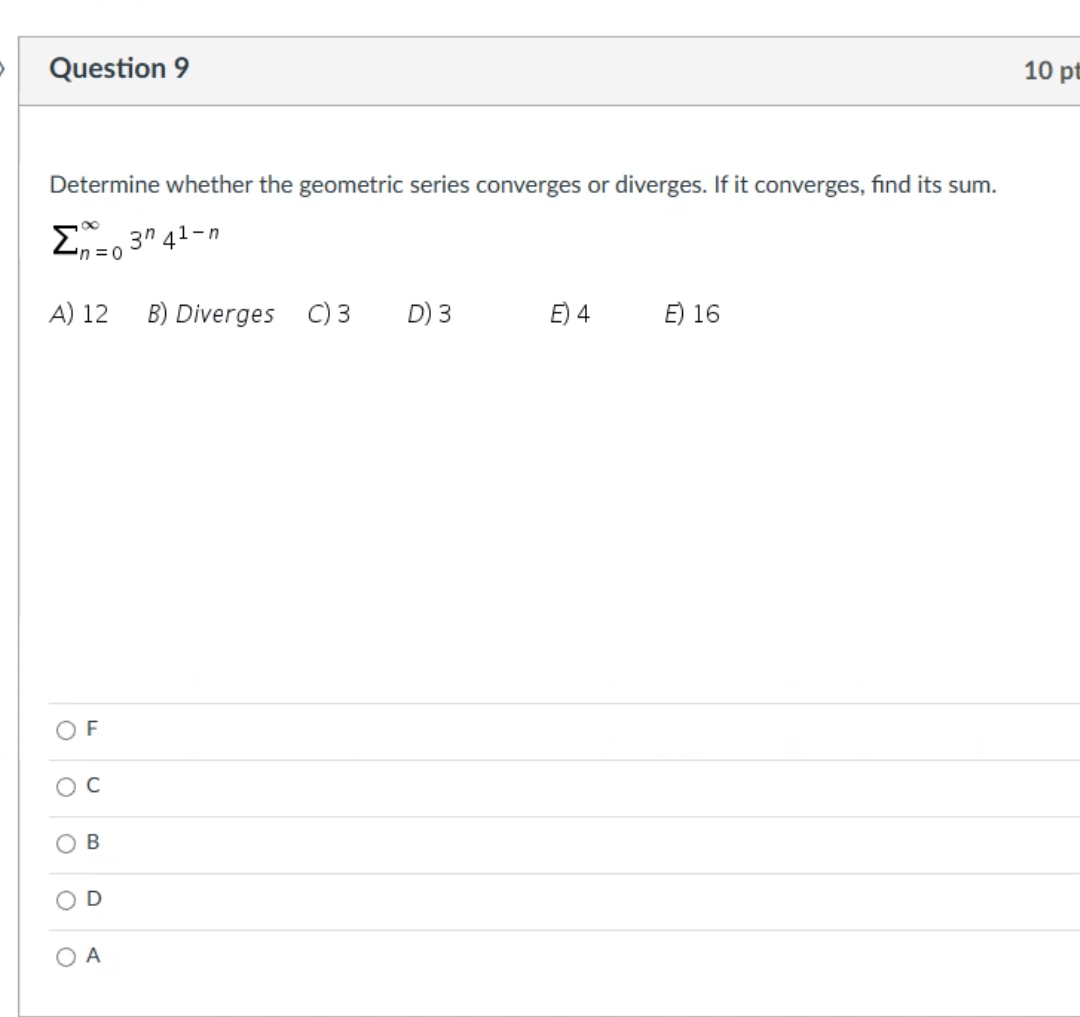The height and width of the screenshot is (1017, 1080).
Task: Click the summation series formula
Action: tap(135, 241)
